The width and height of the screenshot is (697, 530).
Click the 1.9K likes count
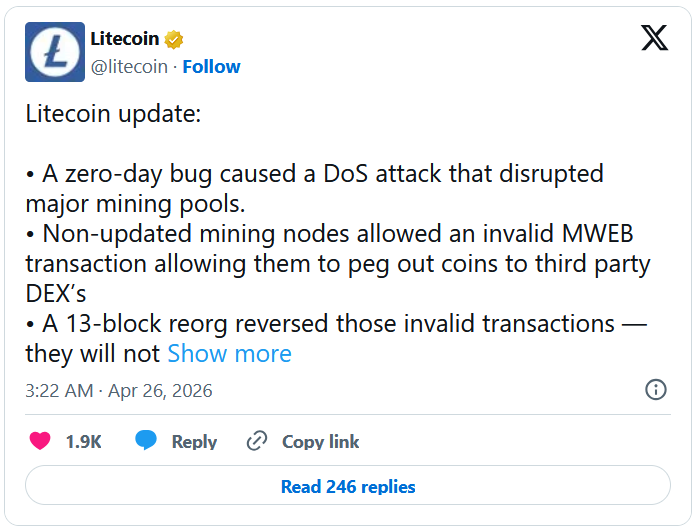click(84, 442)
